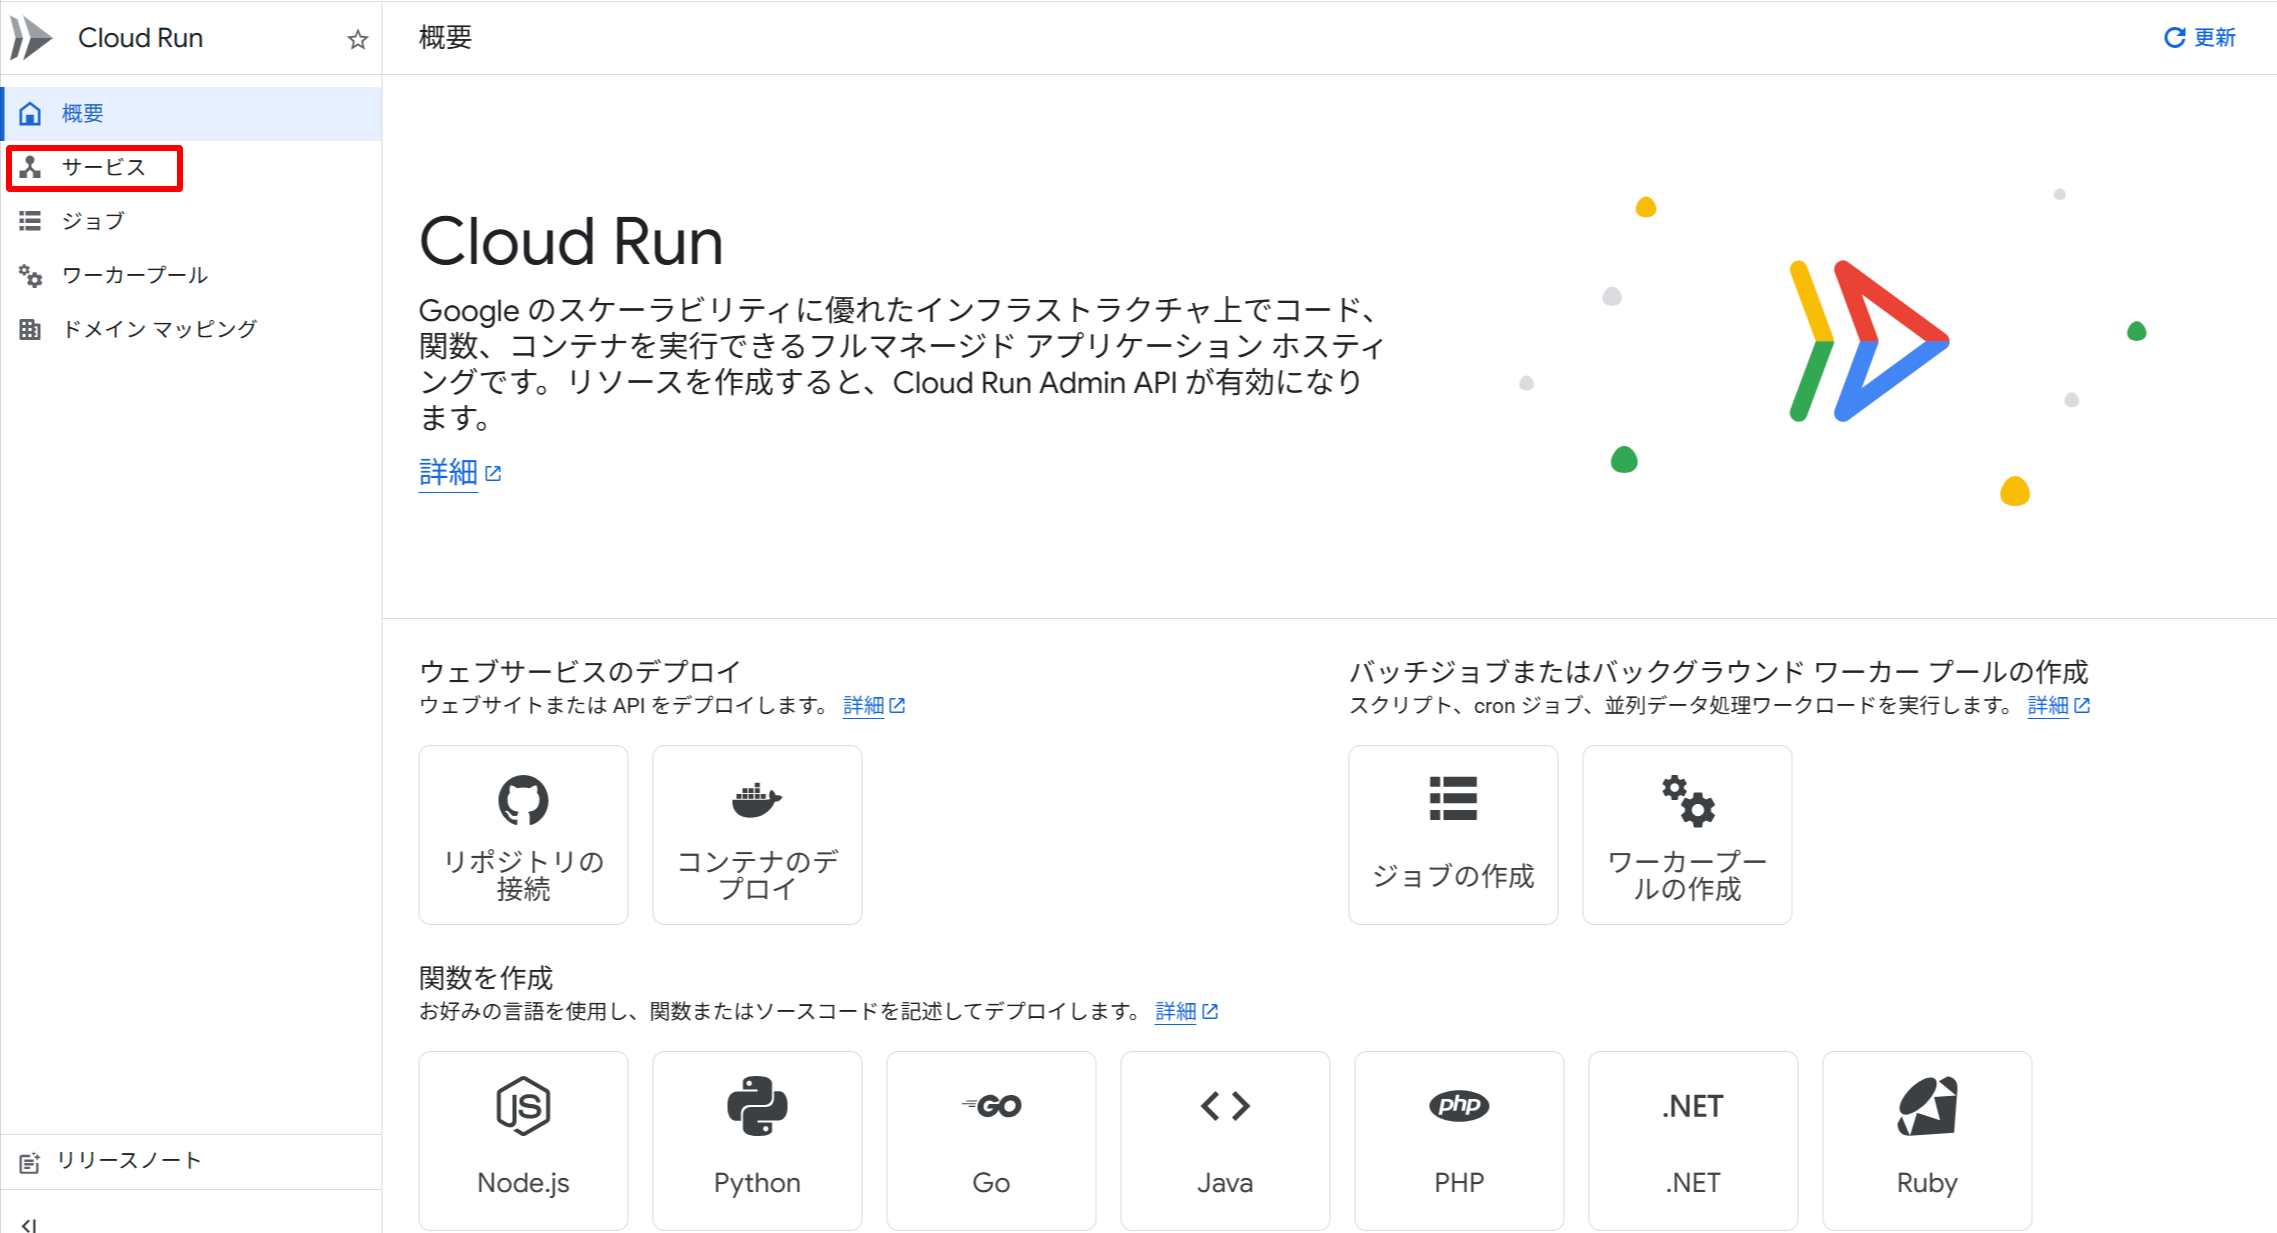Create a .NET function
The width and height of the screenshot is (2277, 1233).
1693,1140
